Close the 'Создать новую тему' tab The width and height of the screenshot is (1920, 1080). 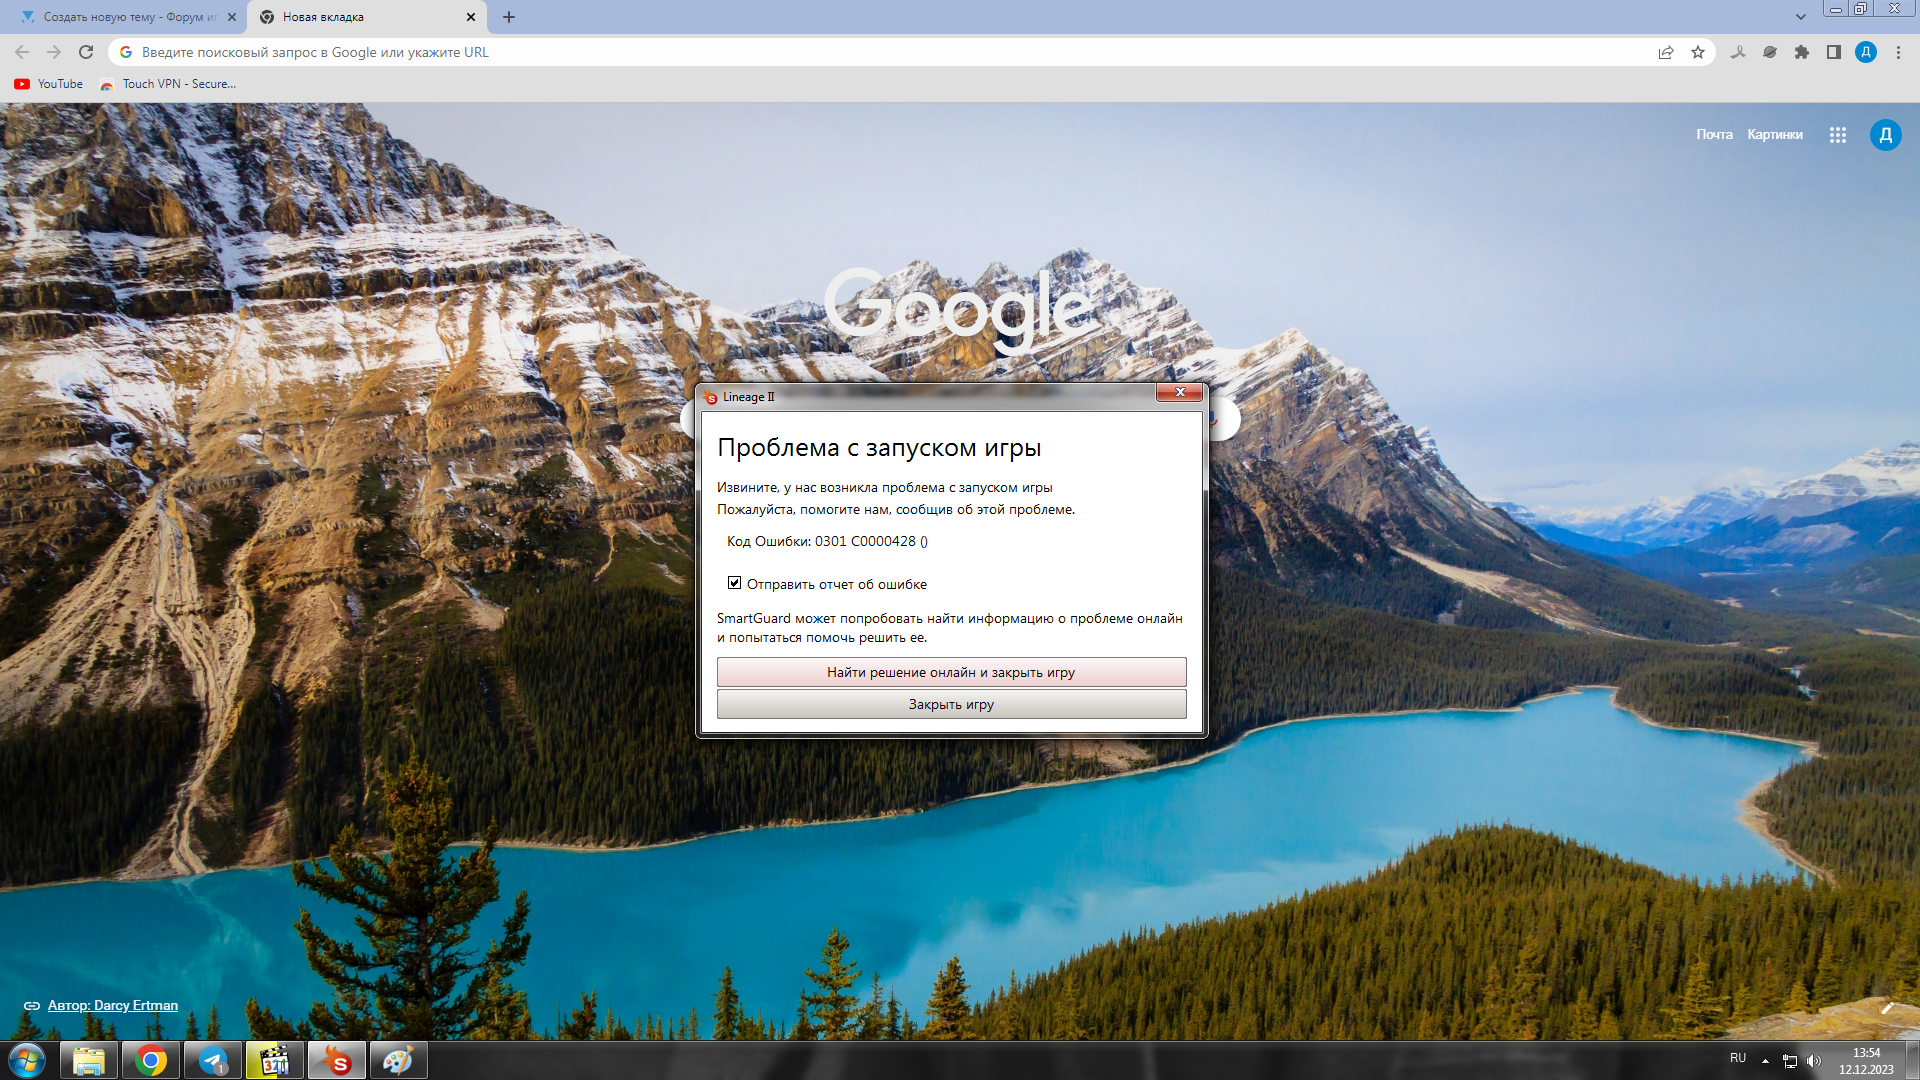[x=232, y=17]
